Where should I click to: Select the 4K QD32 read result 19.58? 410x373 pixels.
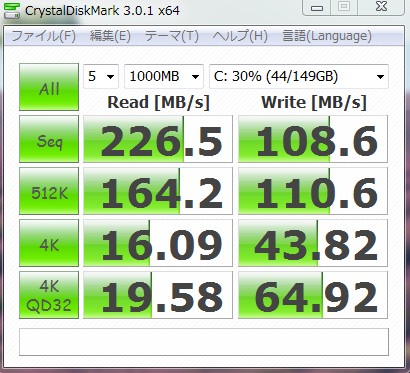[158, 295]
